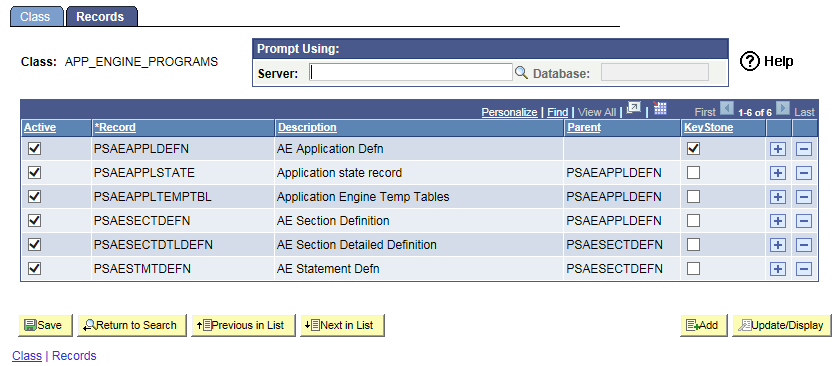Click the APP_ENGINE_PROGRAMS class name
Screen dimensions: 832x366
coord(141,62)
